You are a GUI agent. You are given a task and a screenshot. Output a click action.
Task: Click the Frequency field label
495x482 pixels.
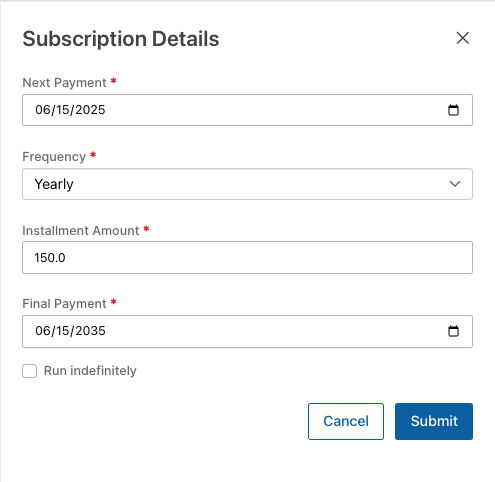click(x=54, y=157)
